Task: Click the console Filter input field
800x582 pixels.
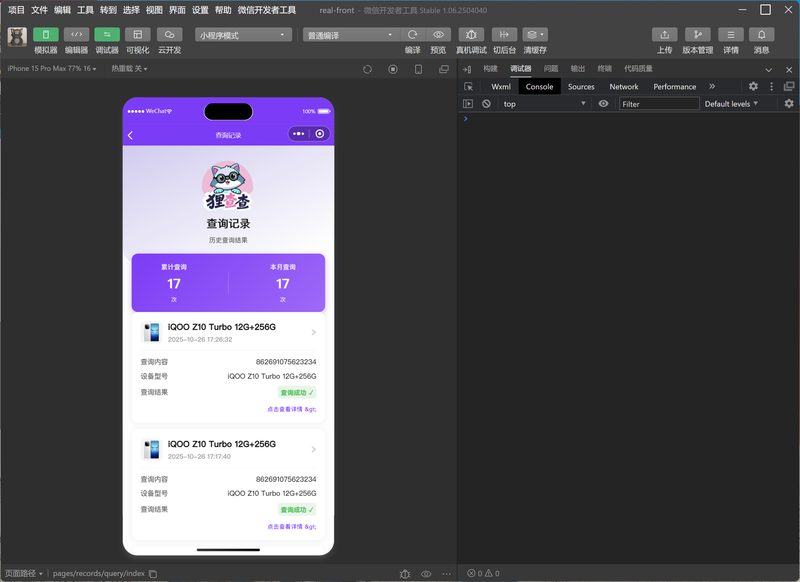Action: coord(659,104)
